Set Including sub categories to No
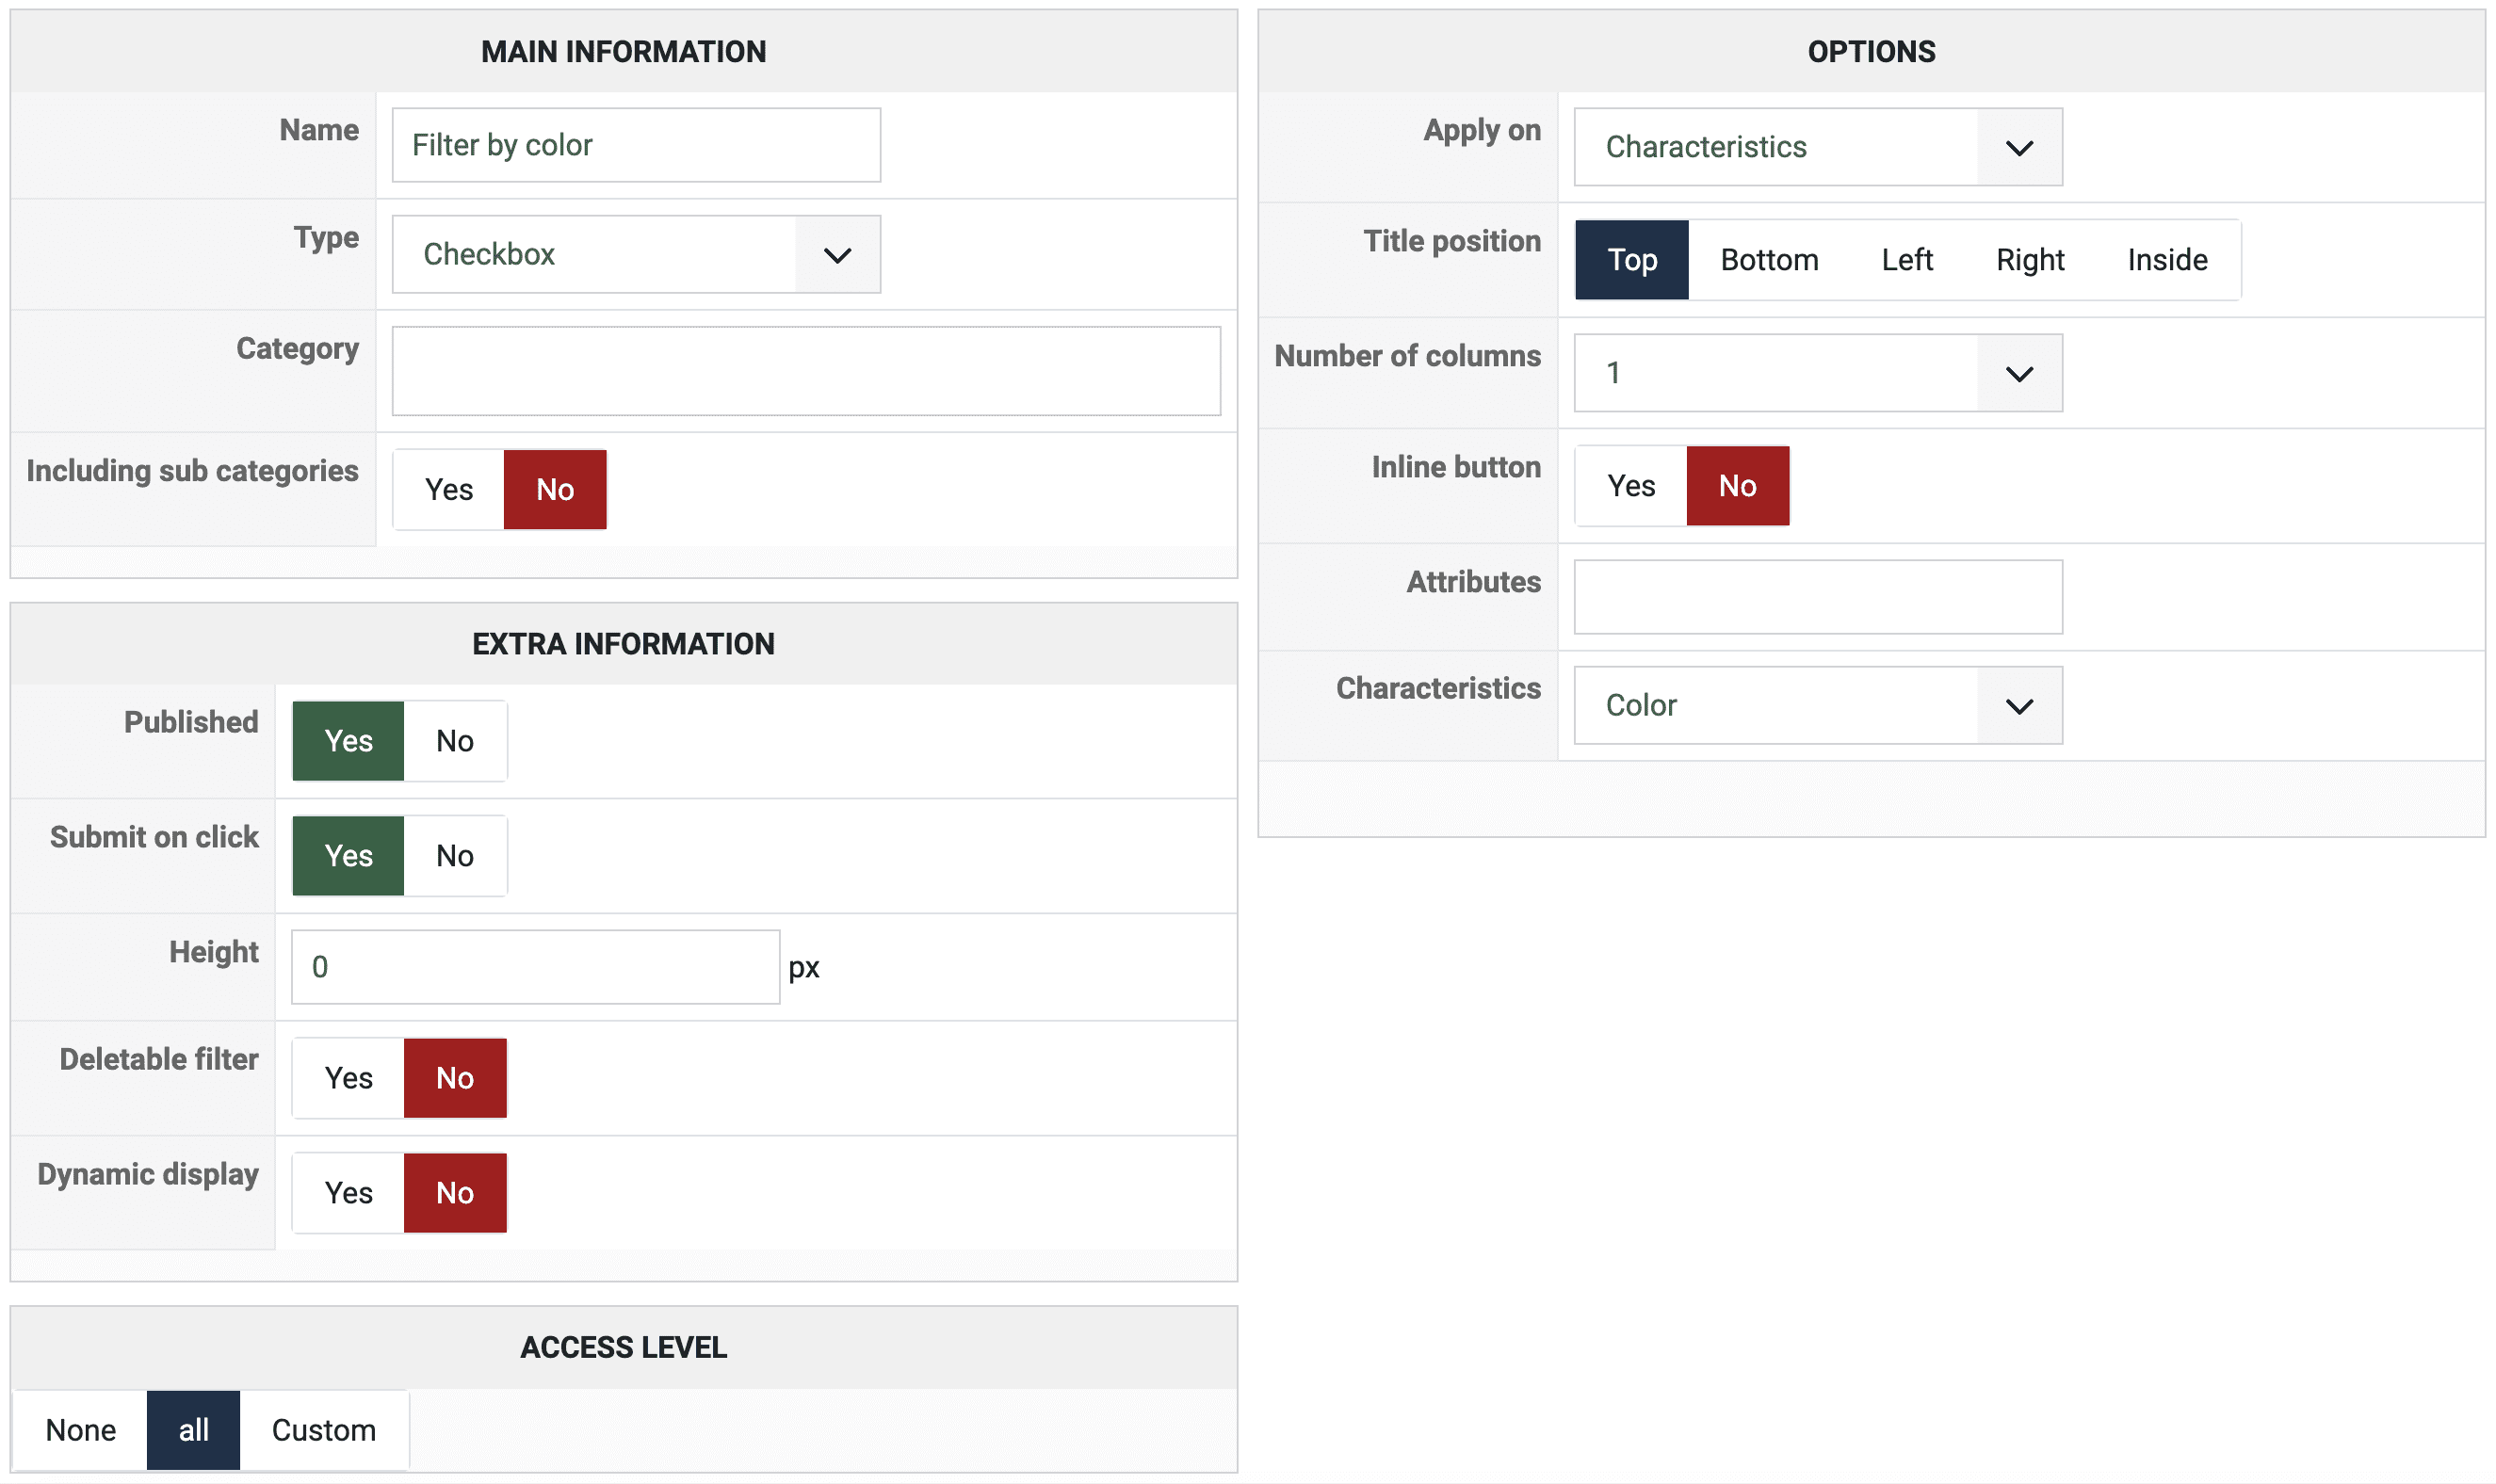Viewport: 2496px width, 1484px height. click(x=555, y=489)
